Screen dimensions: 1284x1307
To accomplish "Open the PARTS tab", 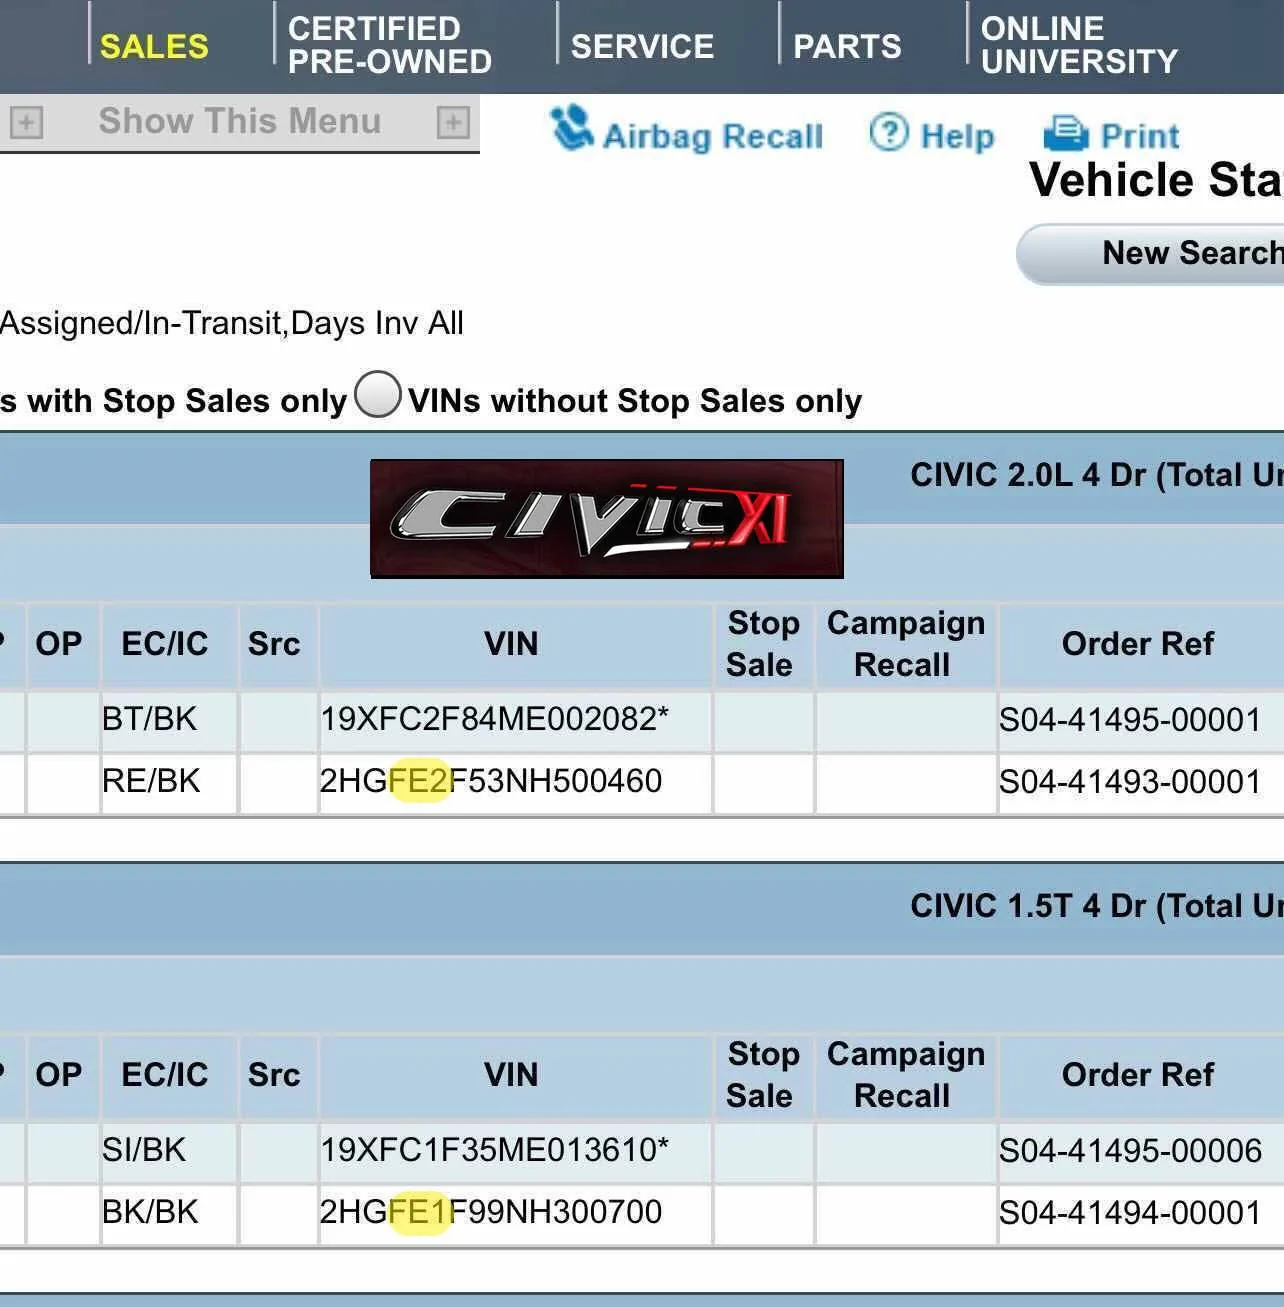I will point(847,46).
